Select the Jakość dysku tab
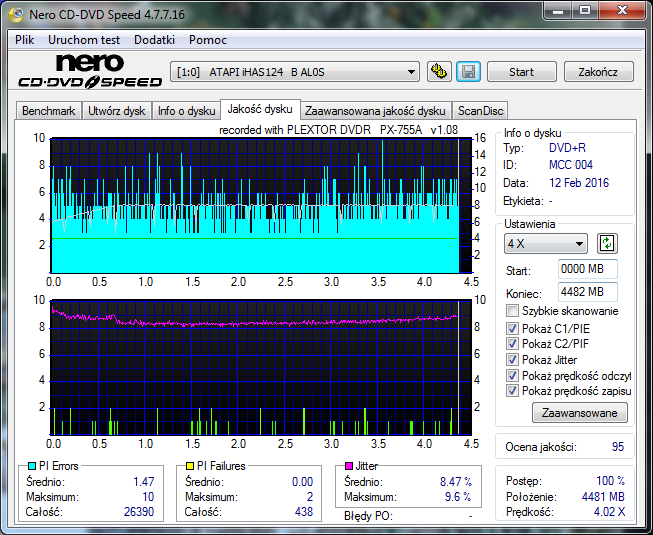Screen dimensions: 653x535 coord(260,109)
